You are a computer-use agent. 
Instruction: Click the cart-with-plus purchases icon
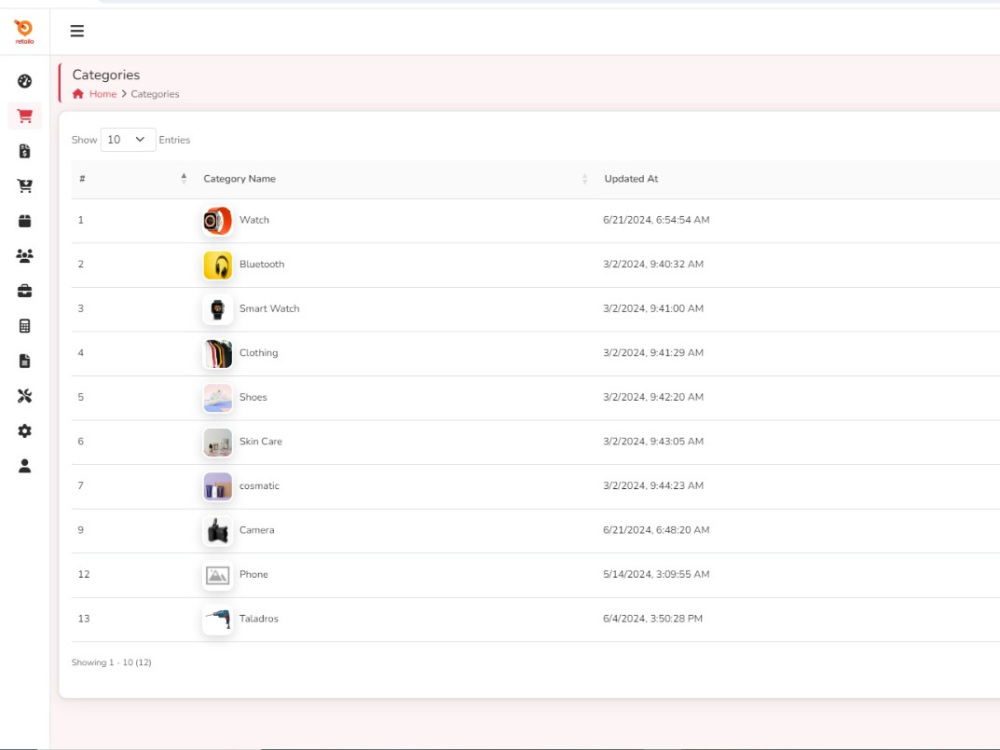coord(25,185)
